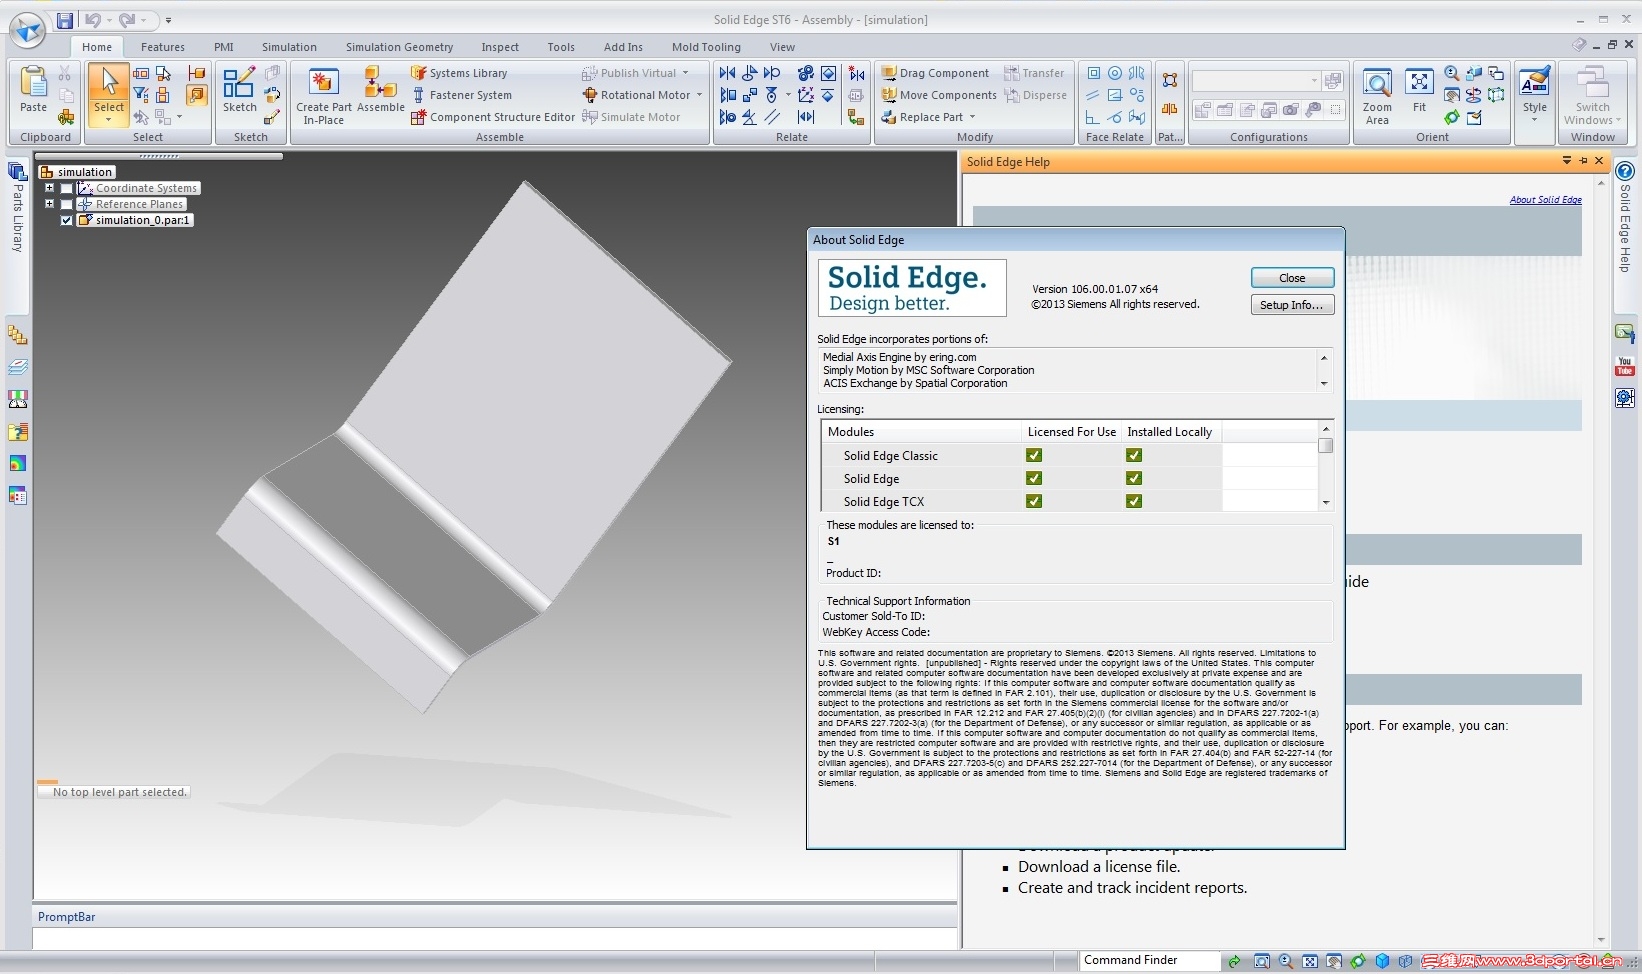Toggle Solid Edge TCX Licensed For Use checkbox

1034,501
